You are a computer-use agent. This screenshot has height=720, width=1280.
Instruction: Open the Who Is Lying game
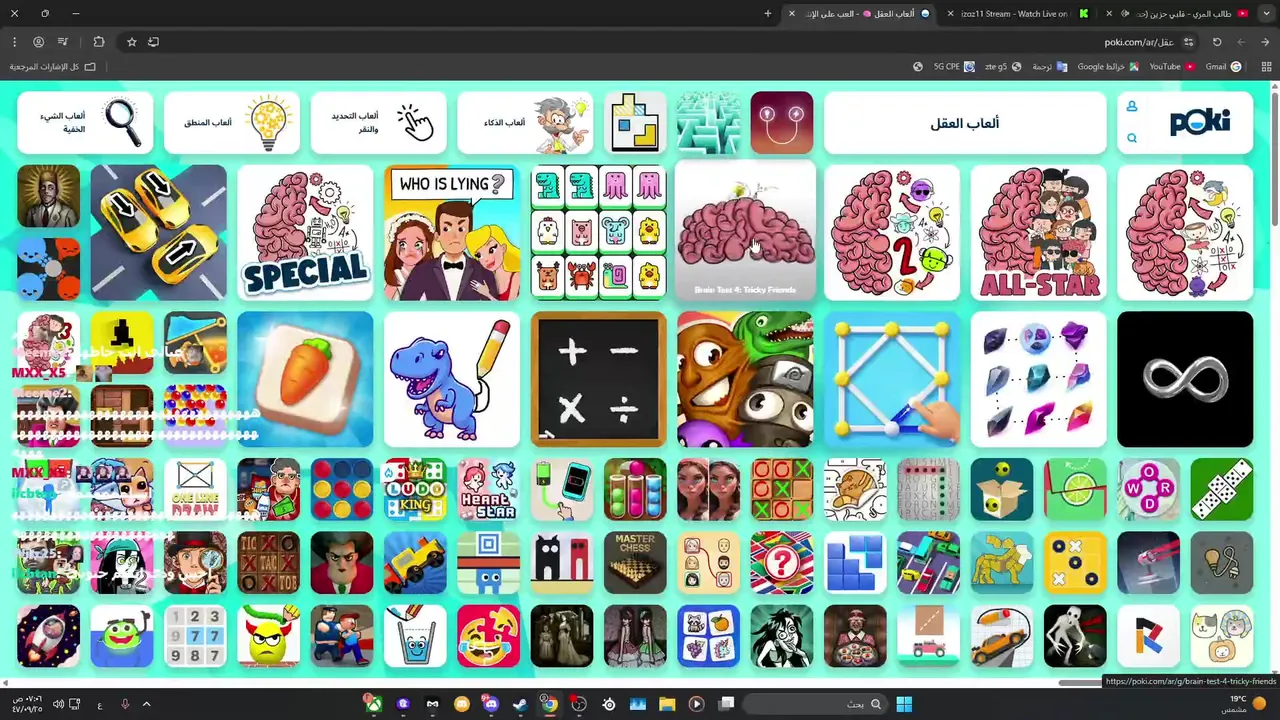452,233
